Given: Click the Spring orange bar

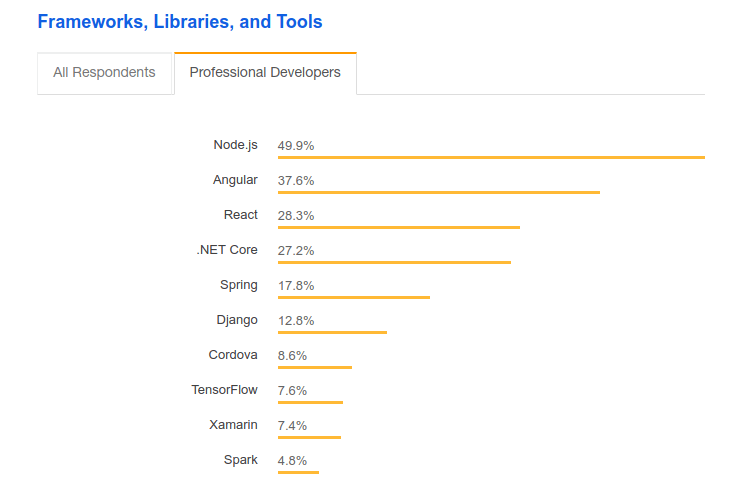Looking at the screenshot, I should pyautogui.click(x=354, y=297).
